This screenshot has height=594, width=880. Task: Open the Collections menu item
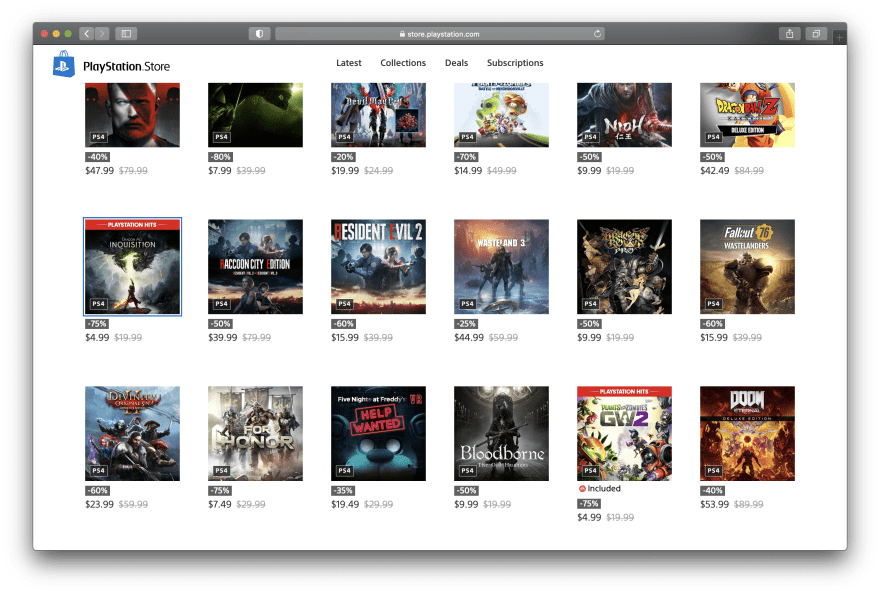[403, 63]
